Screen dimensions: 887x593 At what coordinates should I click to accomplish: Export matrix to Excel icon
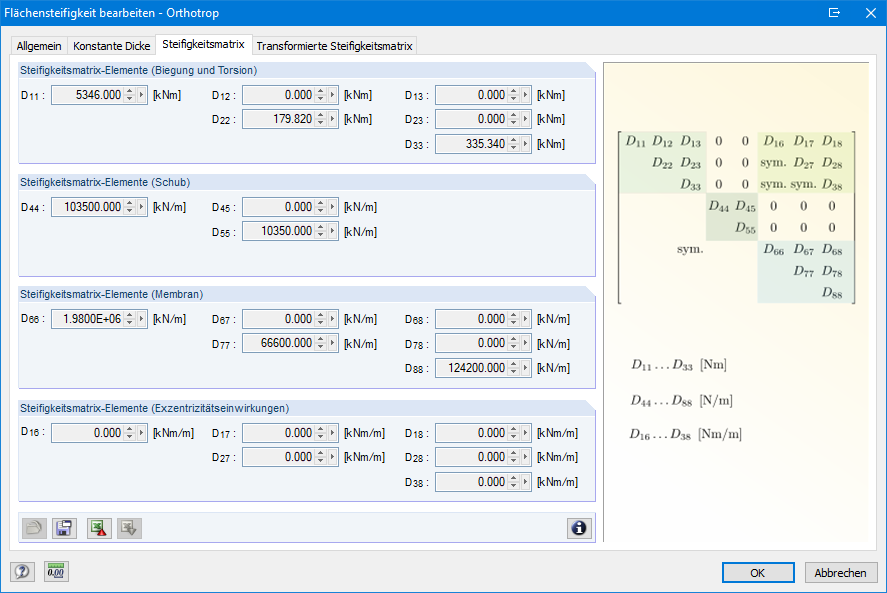click(99, 528)
